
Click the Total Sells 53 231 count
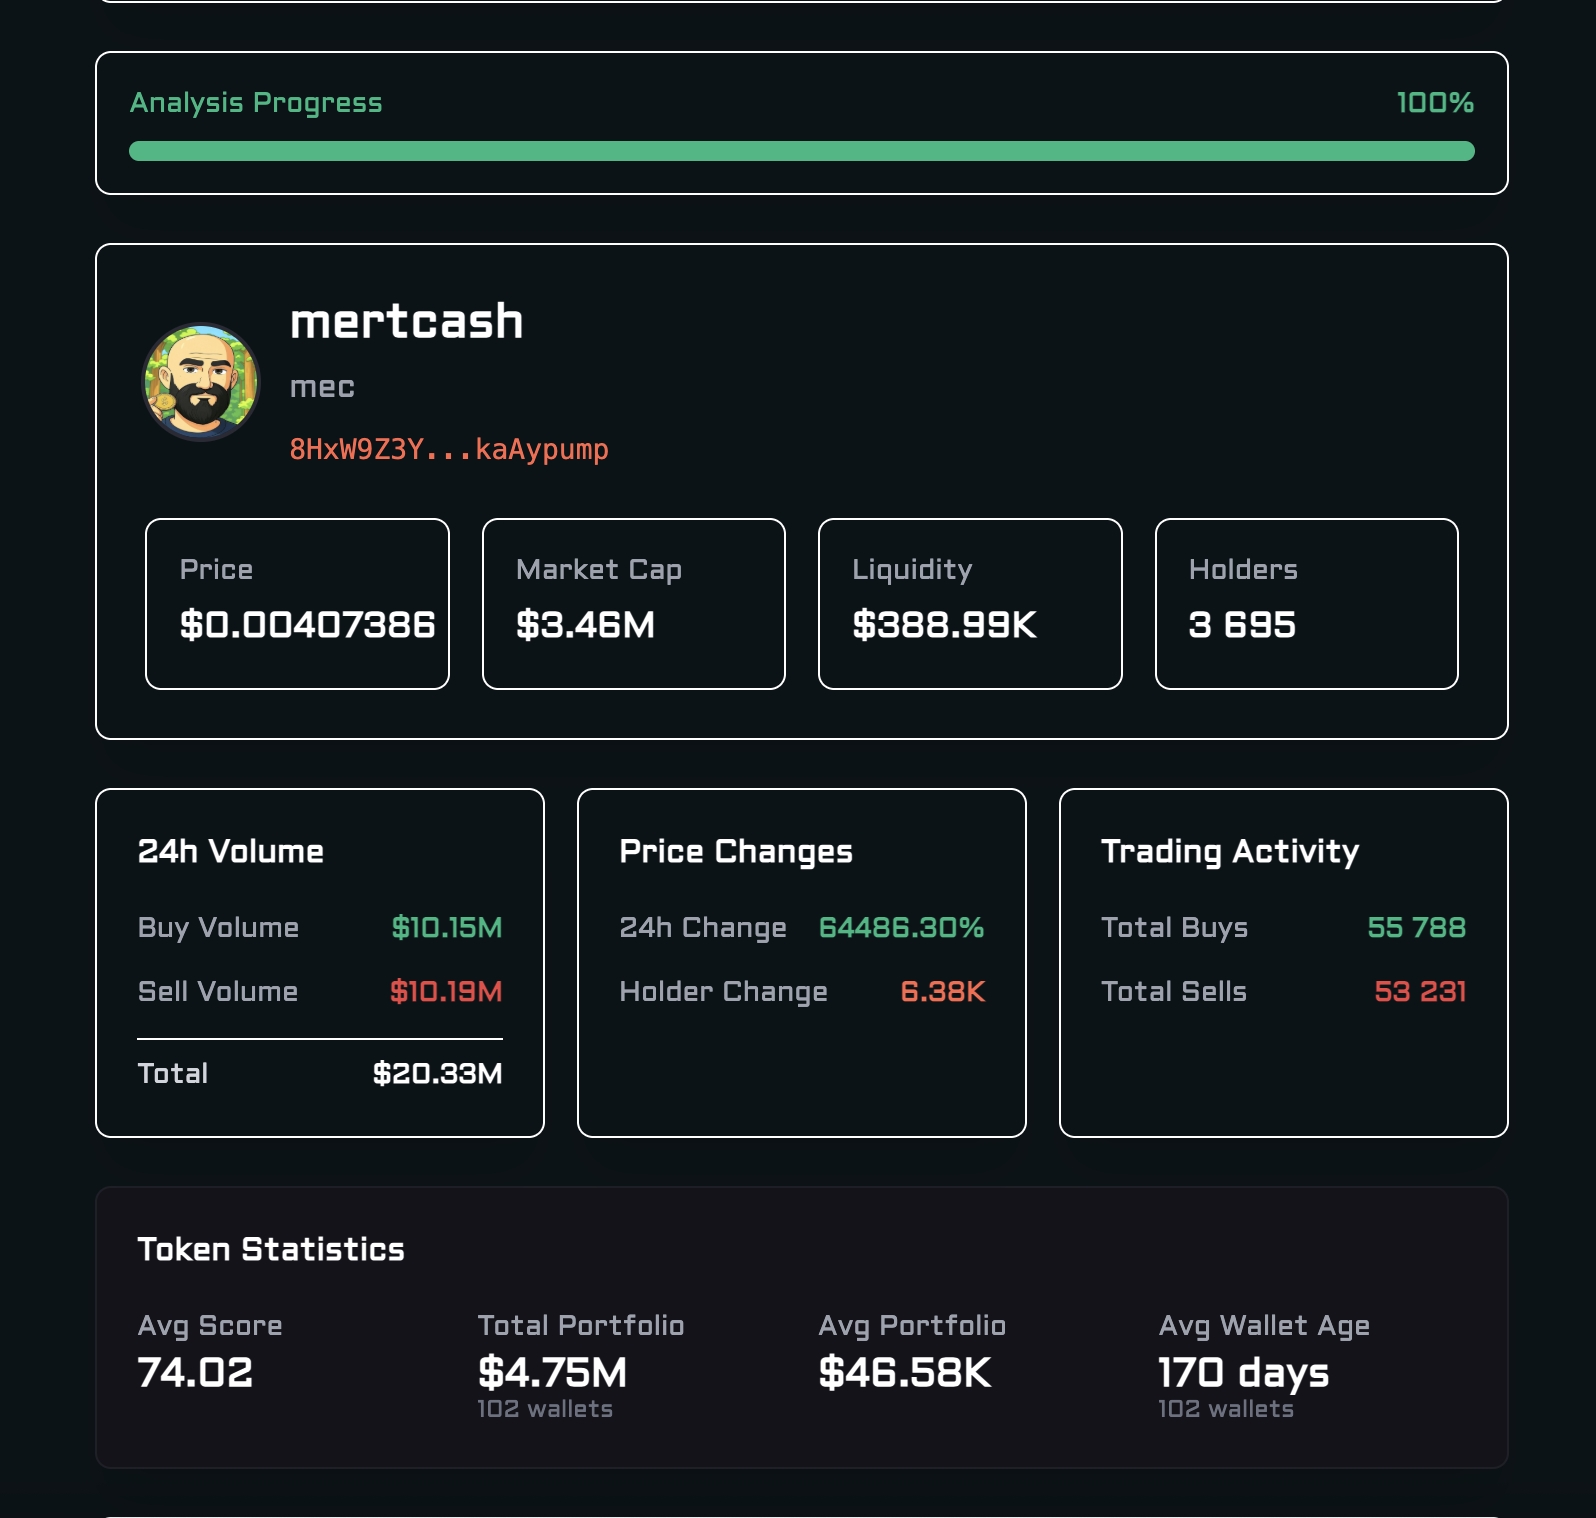pyautogui.click(x=1419, y=992)
